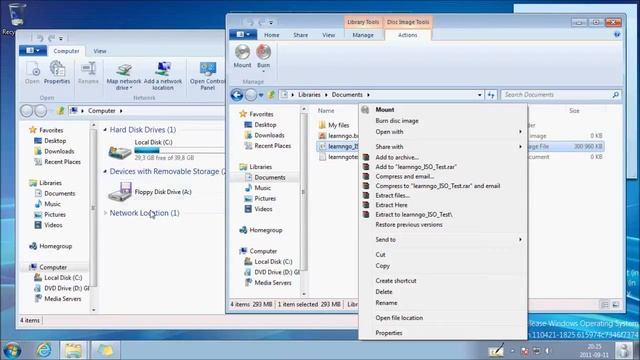Viewport: 640px width, 360px height.
Task: Choose Rename from the context menu
Action: tap(386, 303)
